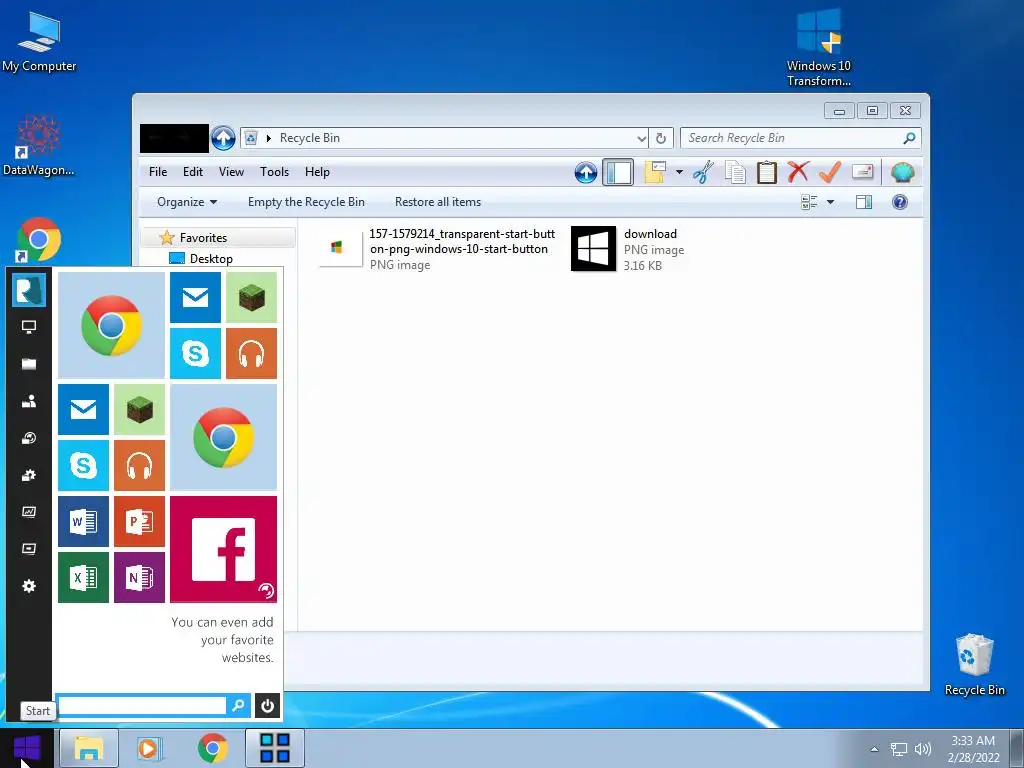
Task: Open the OneNote tile in Start menu
Action: [x=139, y=577]
